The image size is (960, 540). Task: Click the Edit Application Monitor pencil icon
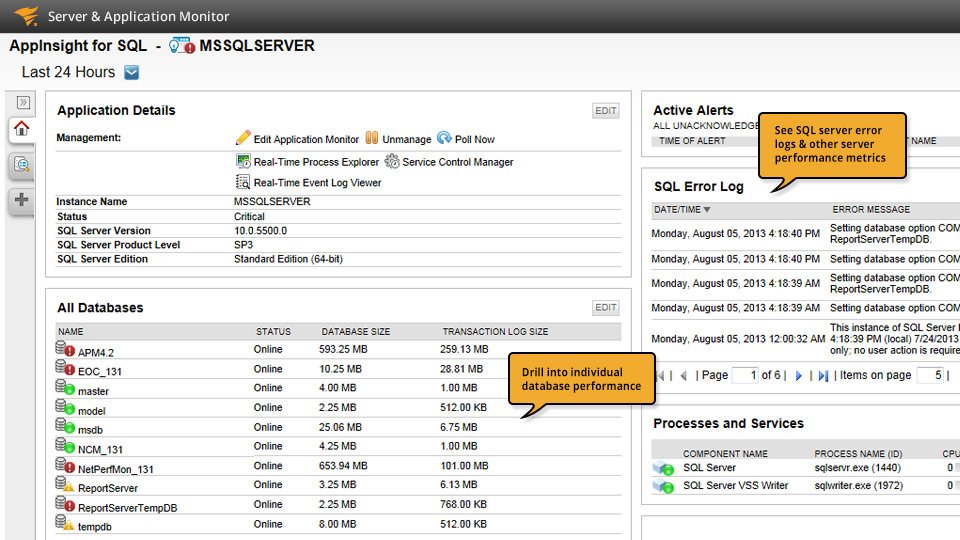click(243, 138)
